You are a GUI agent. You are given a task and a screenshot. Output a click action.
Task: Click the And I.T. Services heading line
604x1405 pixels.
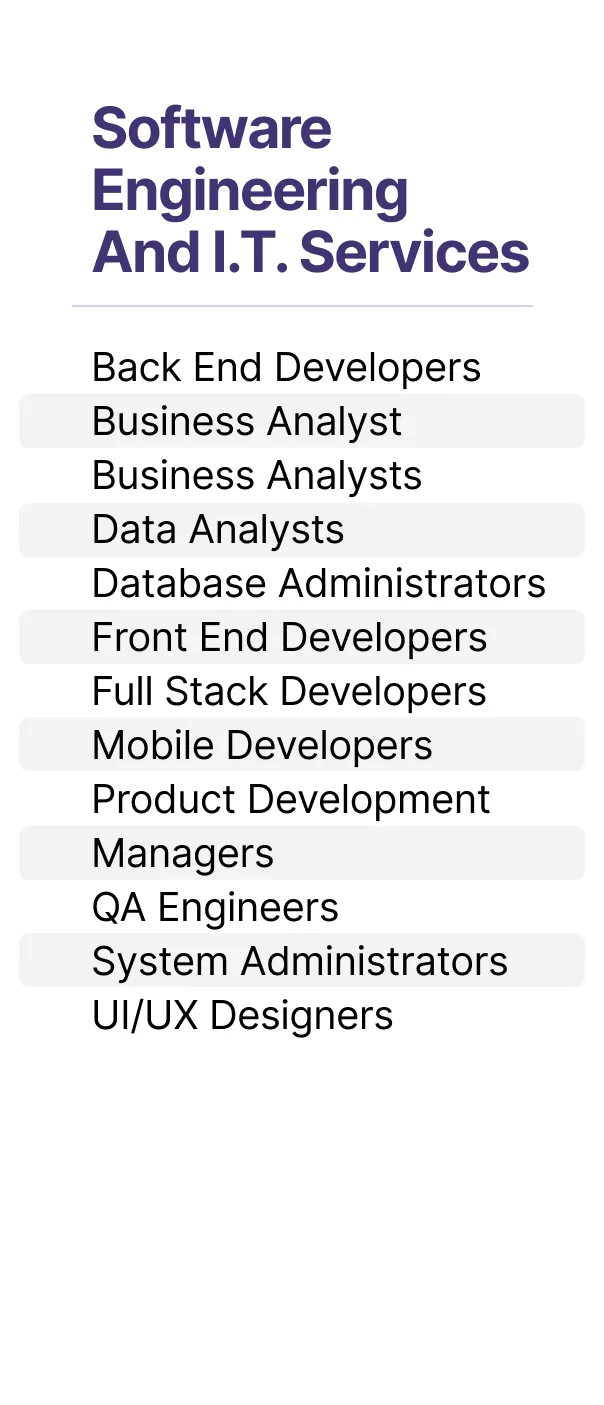311,252
